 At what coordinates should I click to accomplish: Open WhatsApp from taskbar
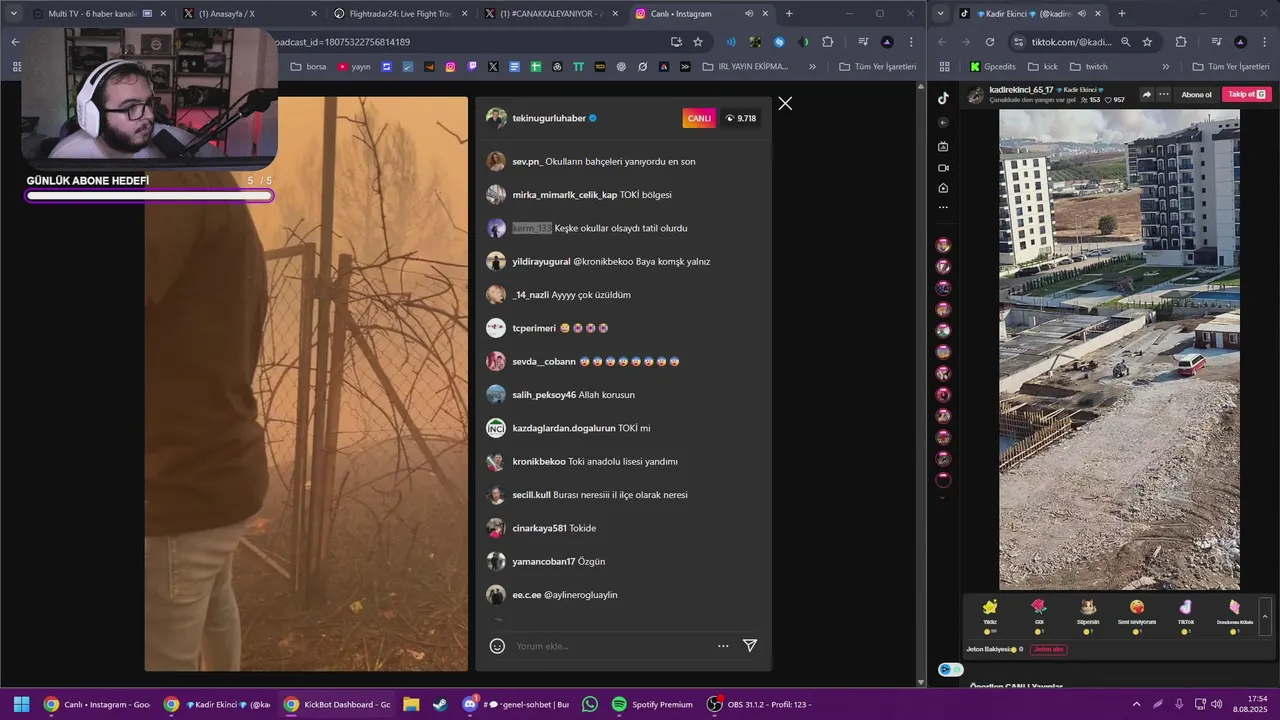[x=590, y=704]
